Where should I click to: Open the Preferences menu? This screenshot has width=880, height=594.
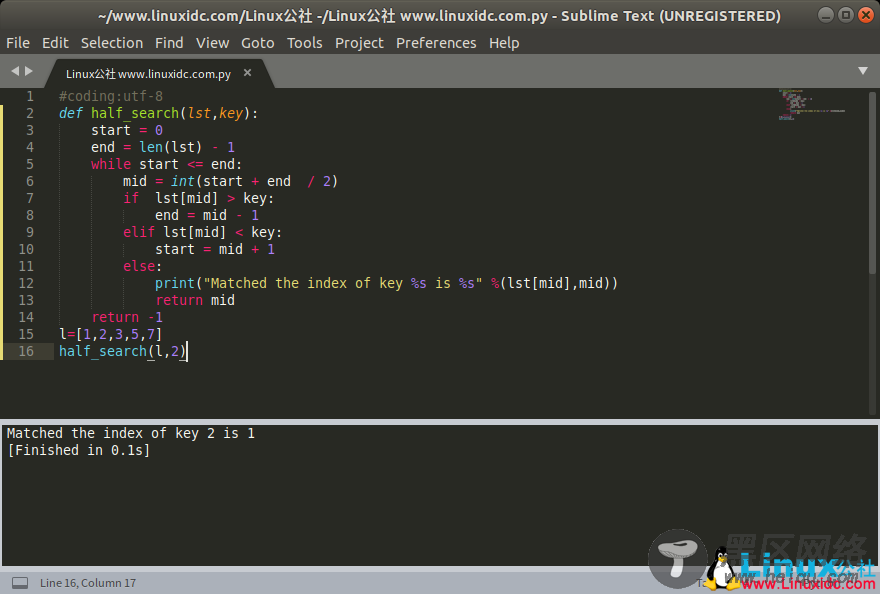436,43
